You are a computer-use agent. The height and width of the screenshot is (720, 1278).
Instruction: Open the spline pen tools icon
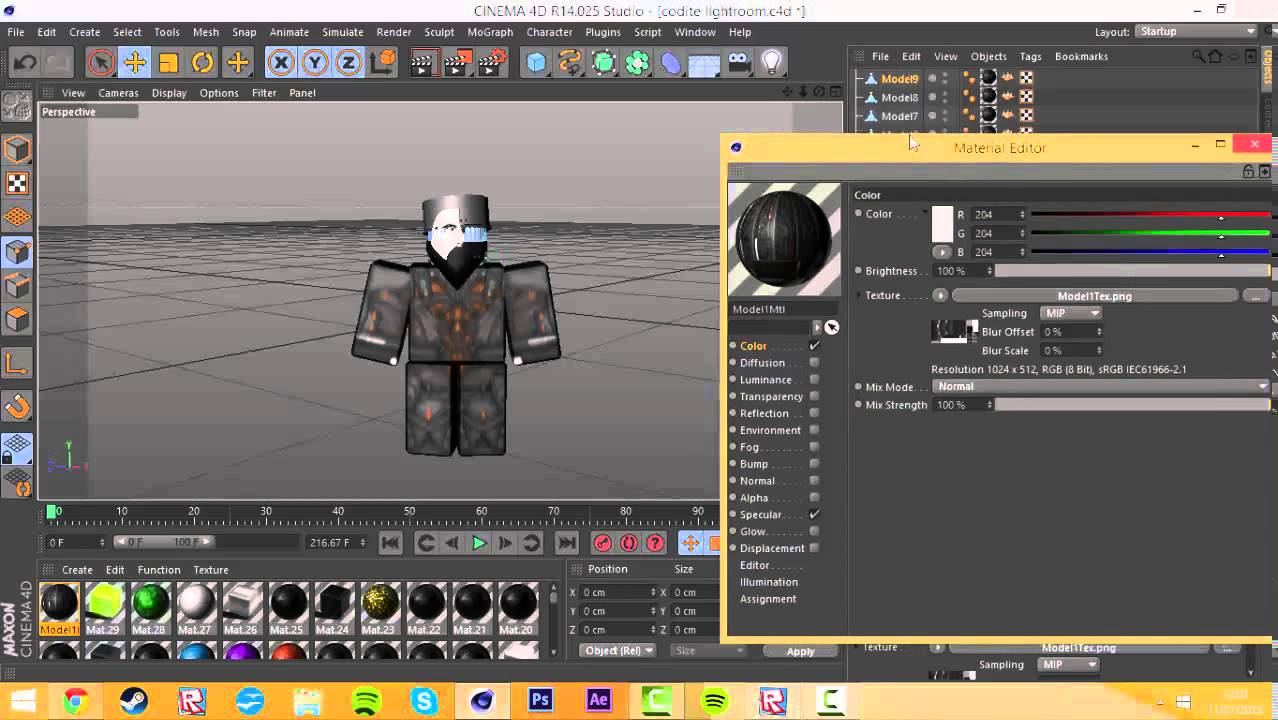570,63
